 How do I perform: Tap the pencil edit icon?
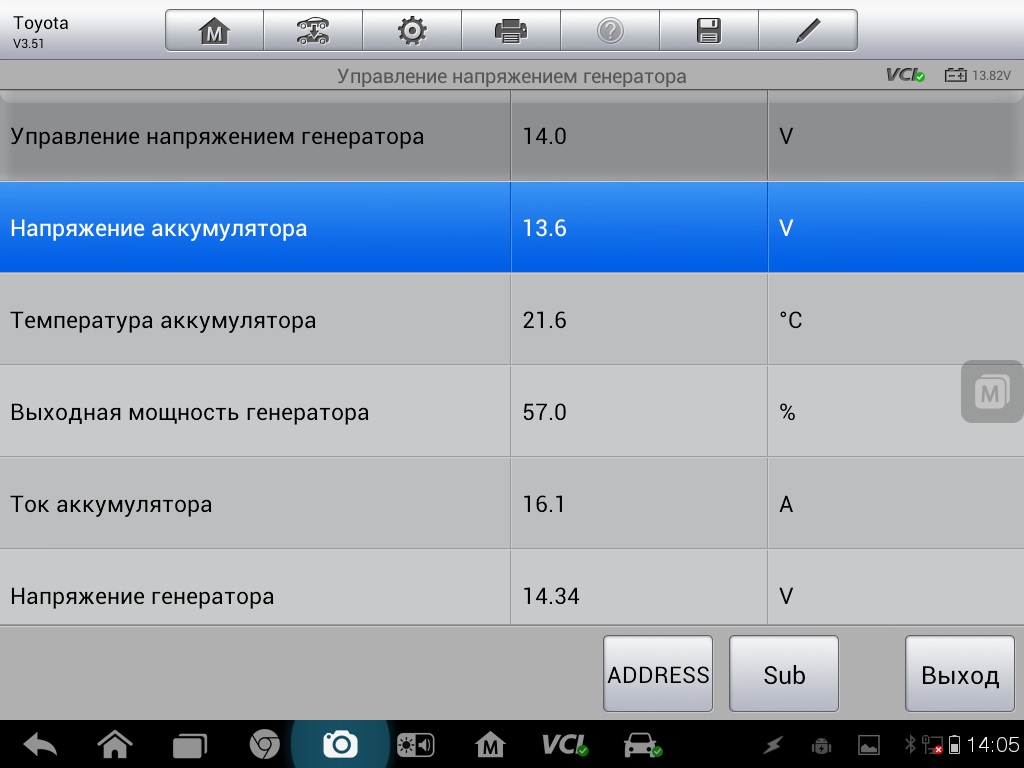[x=807, y=31]
